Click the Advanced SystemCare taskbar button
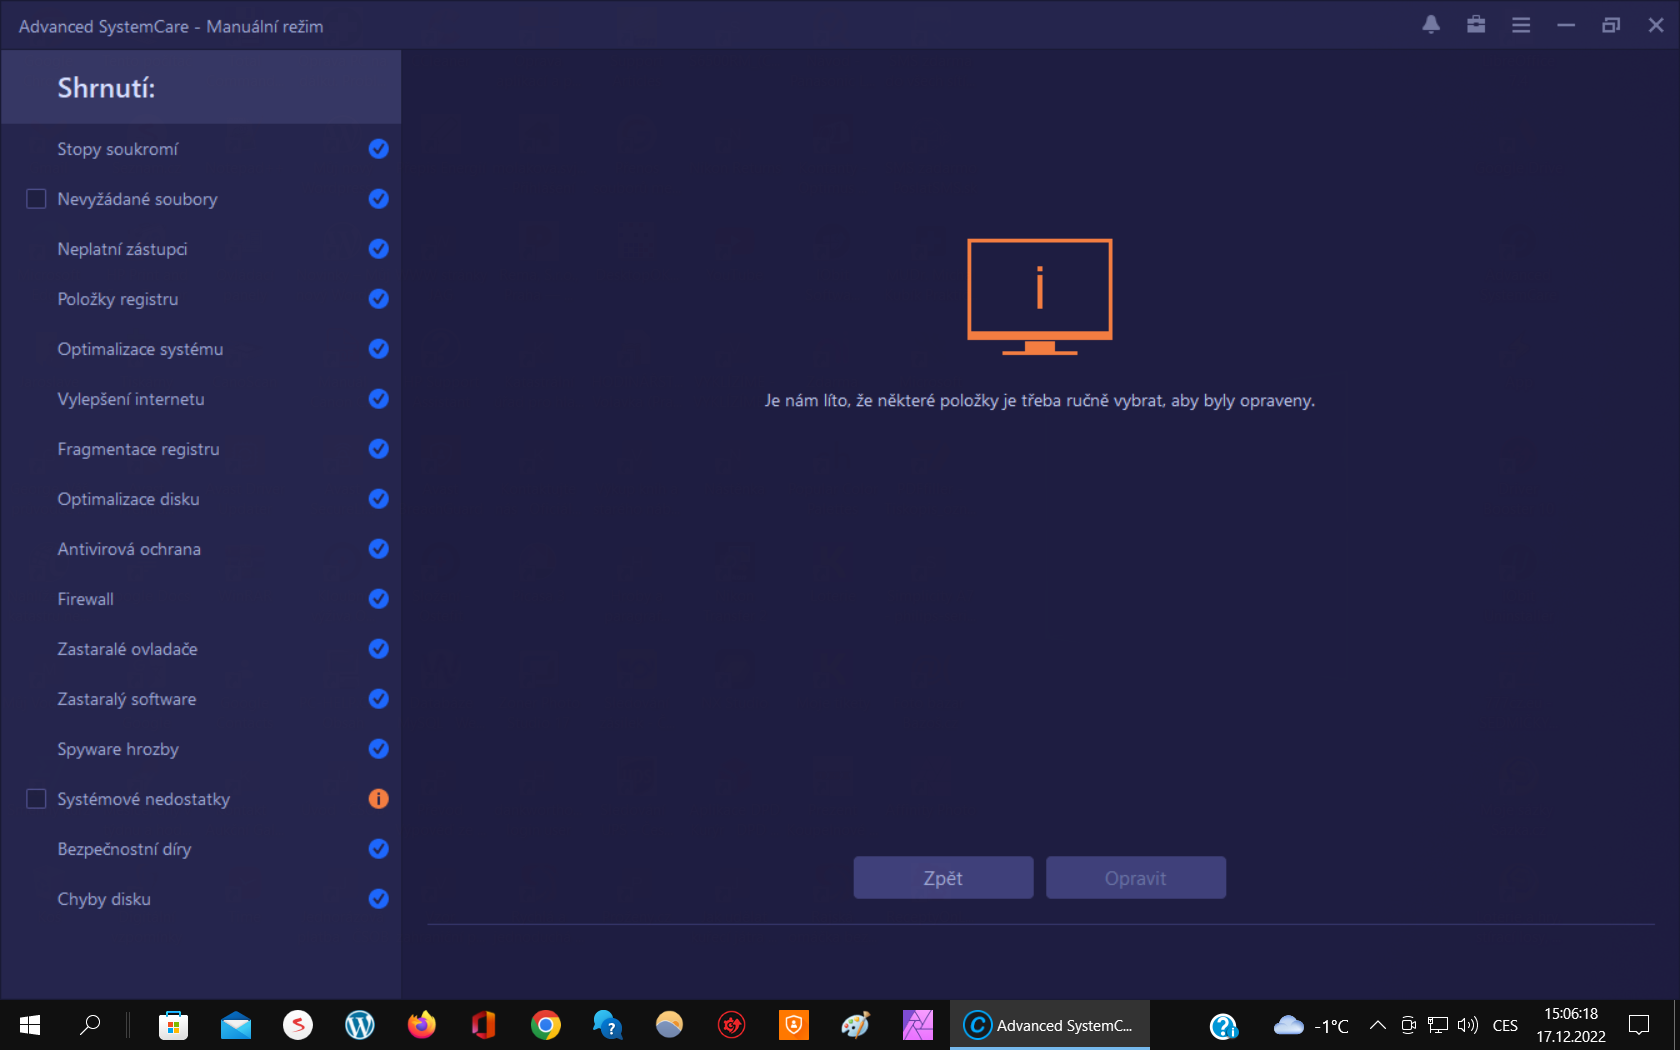 pyautogui.click(x=1050, y=1025)
